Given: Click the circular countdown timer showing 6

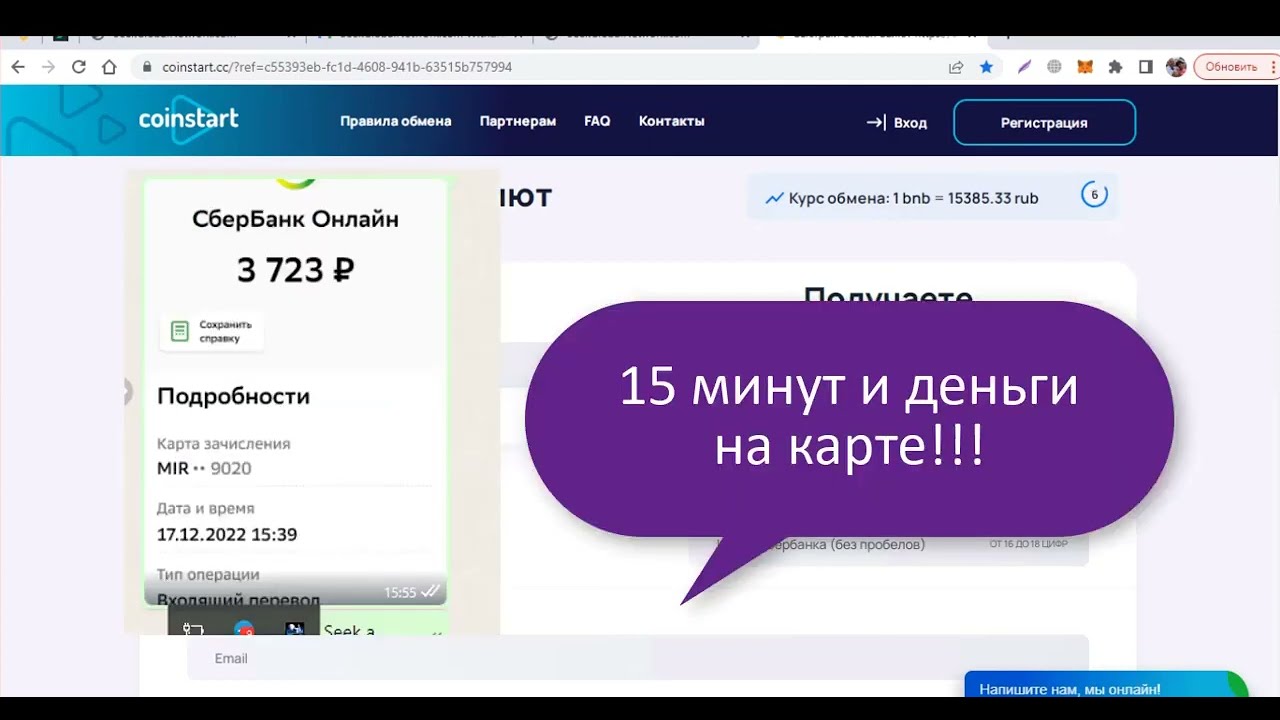Looking at the screenshot, I should click(1094, 194).
